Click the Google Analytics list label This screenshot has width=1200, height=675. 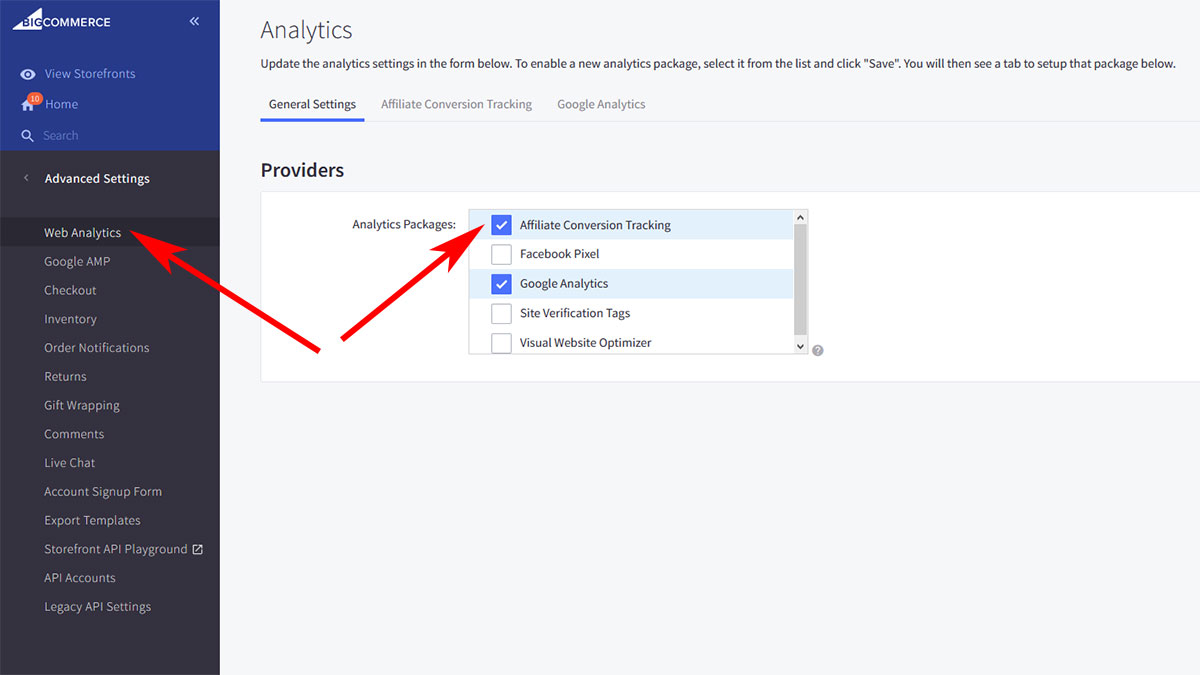coord(564,284)
